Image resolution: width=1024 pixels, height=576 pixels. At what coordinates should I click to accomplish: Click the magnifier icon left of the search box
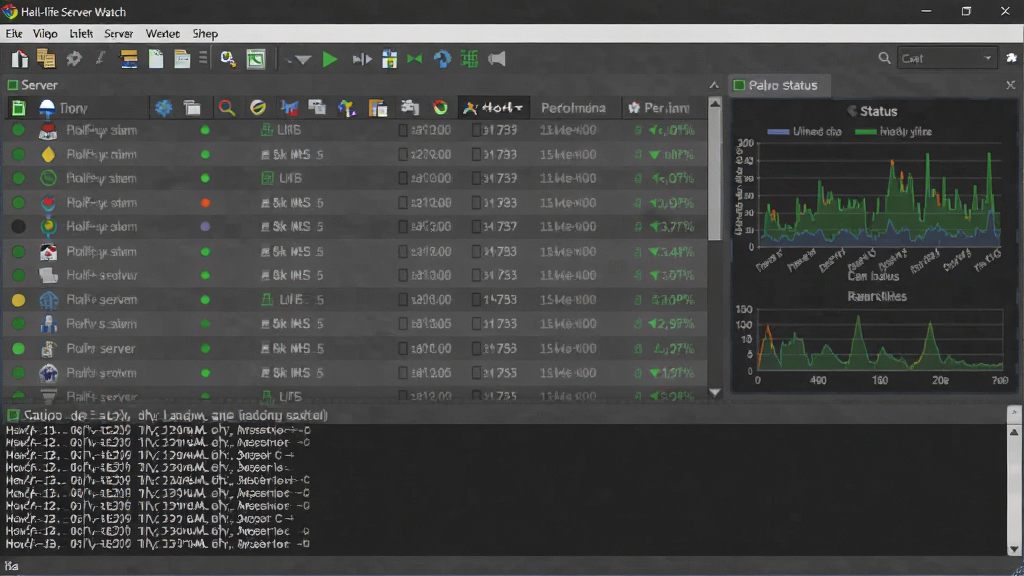click(884, 58)
